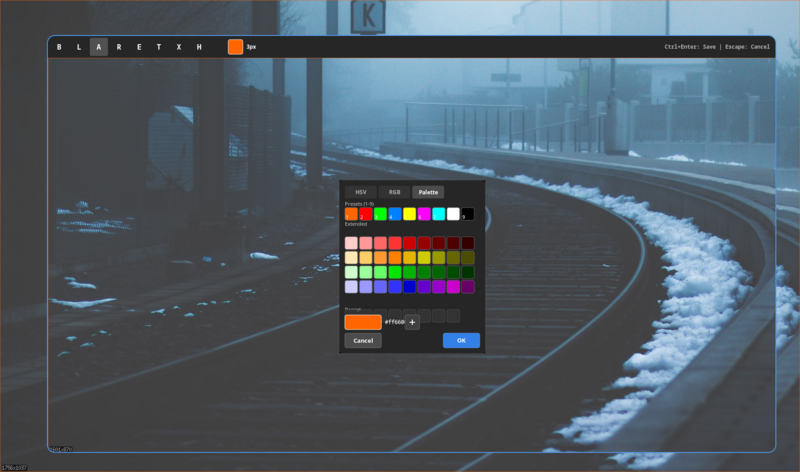Select the H tool in the toolbar
The image size is (800, 472).
click(199, 47)
